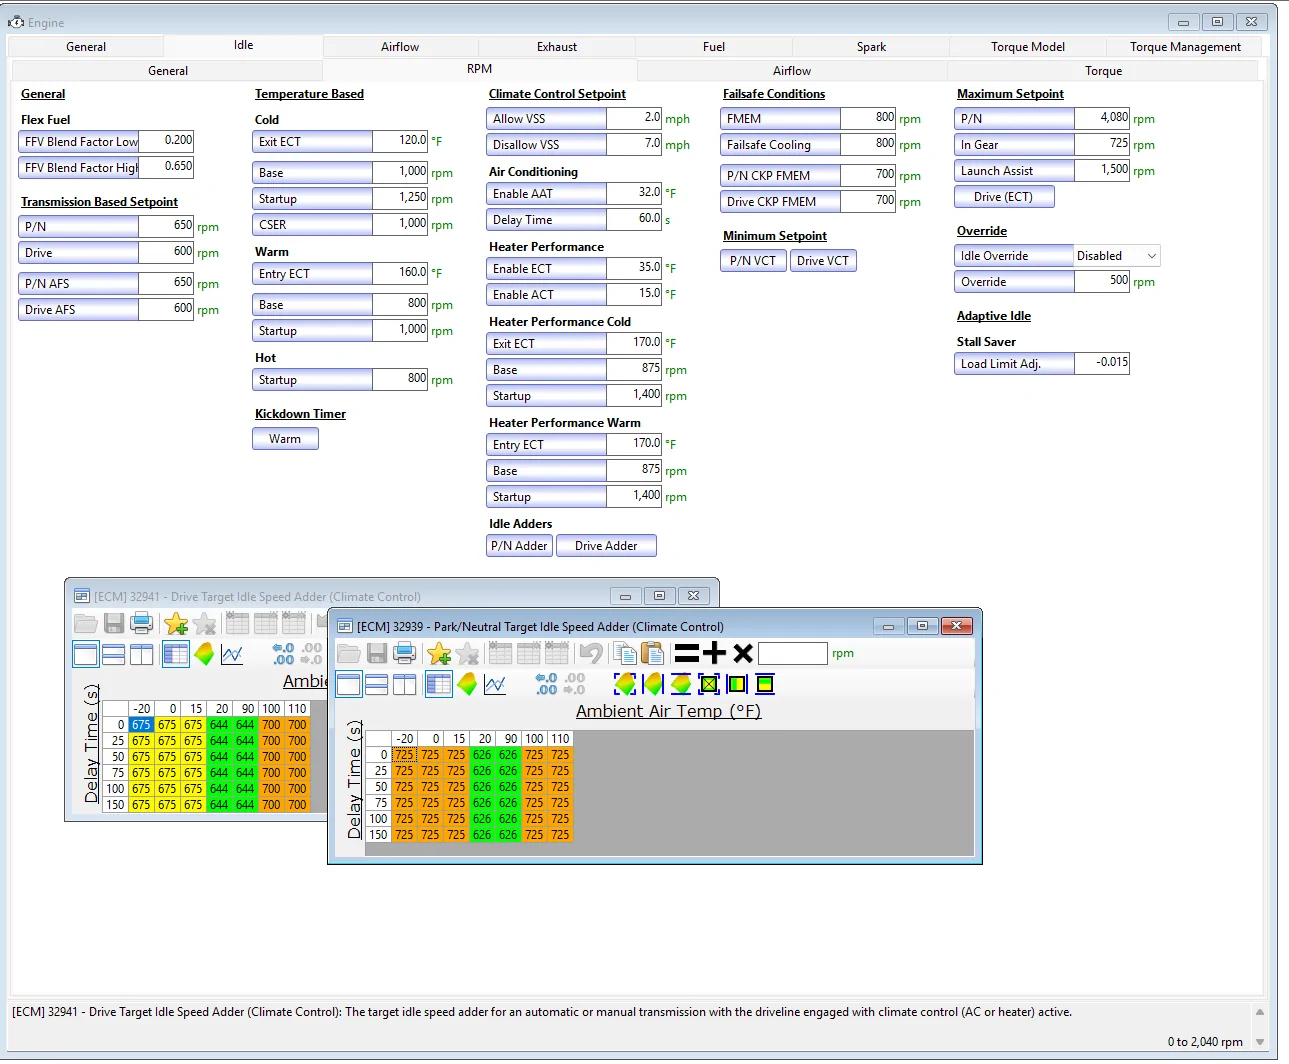This screenshot has width=1289, height=1064.
Task: Click green square with X icon
Action: (x=709, y=684)
